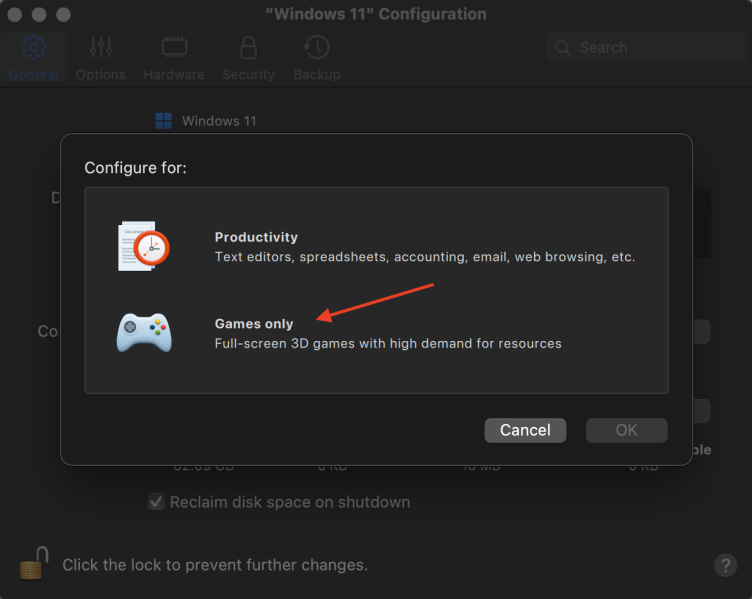
Task: Click the magnifier icon in Search
Action: [x=563, y=47]
